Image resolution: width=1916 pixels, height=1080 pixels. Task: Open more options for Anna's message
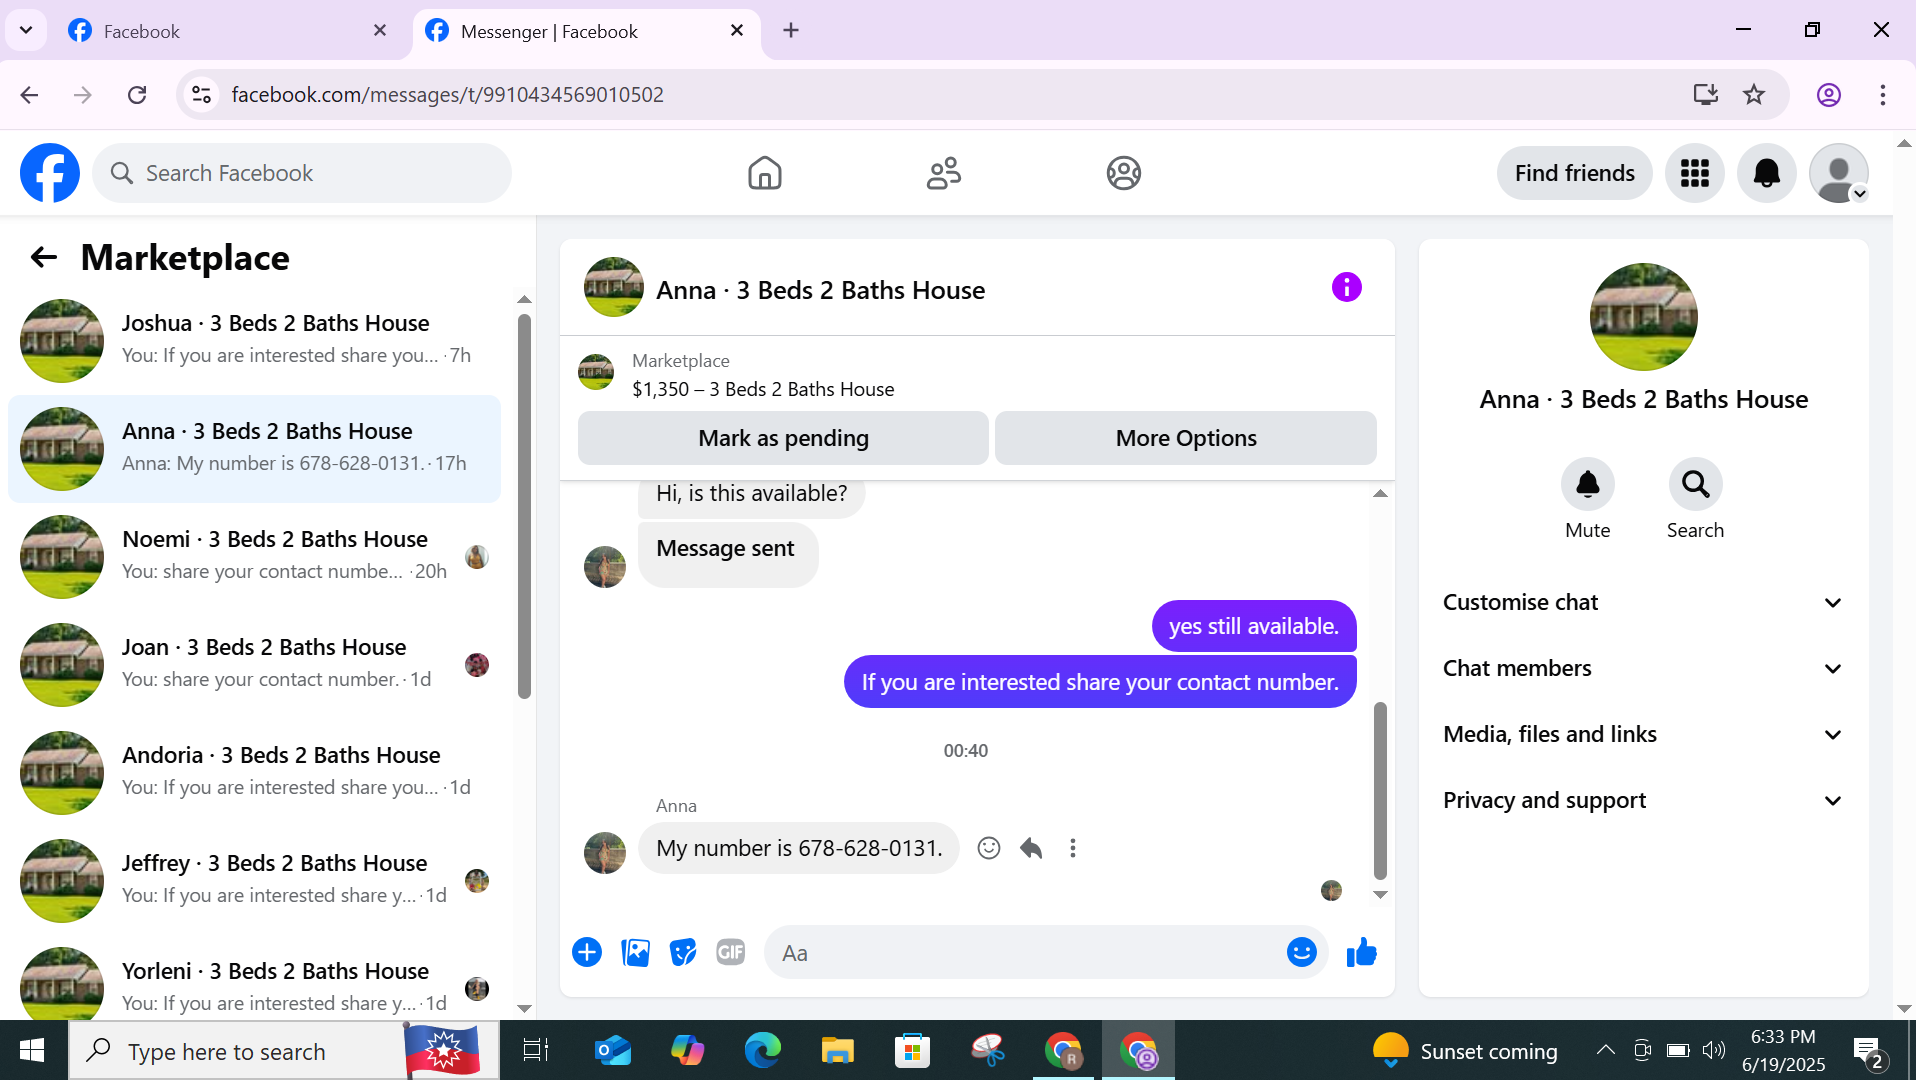point(1073,848)
